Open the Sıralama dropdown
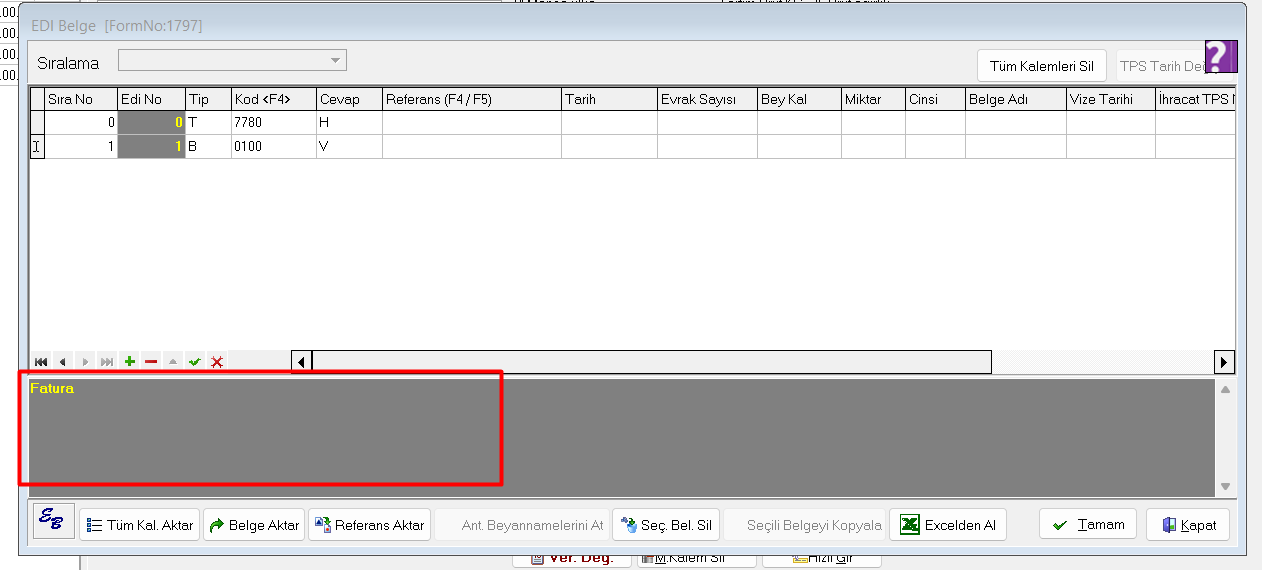This screenshot has height=570, width=1262. point(232,61)
